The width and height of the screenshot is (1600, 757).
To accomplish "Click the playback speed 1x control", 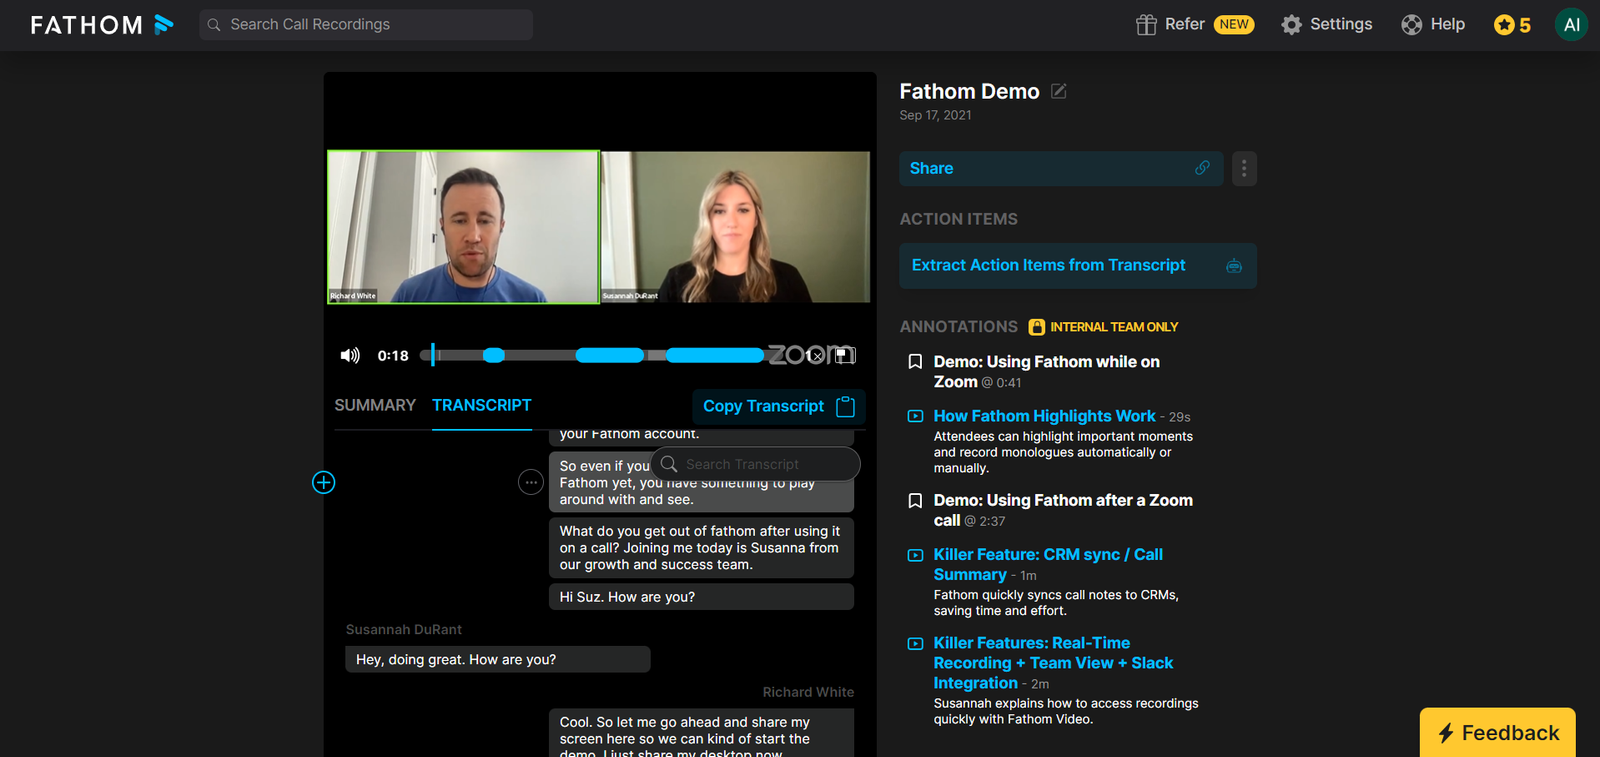I will pyautogui.click(x=814, y=355).
